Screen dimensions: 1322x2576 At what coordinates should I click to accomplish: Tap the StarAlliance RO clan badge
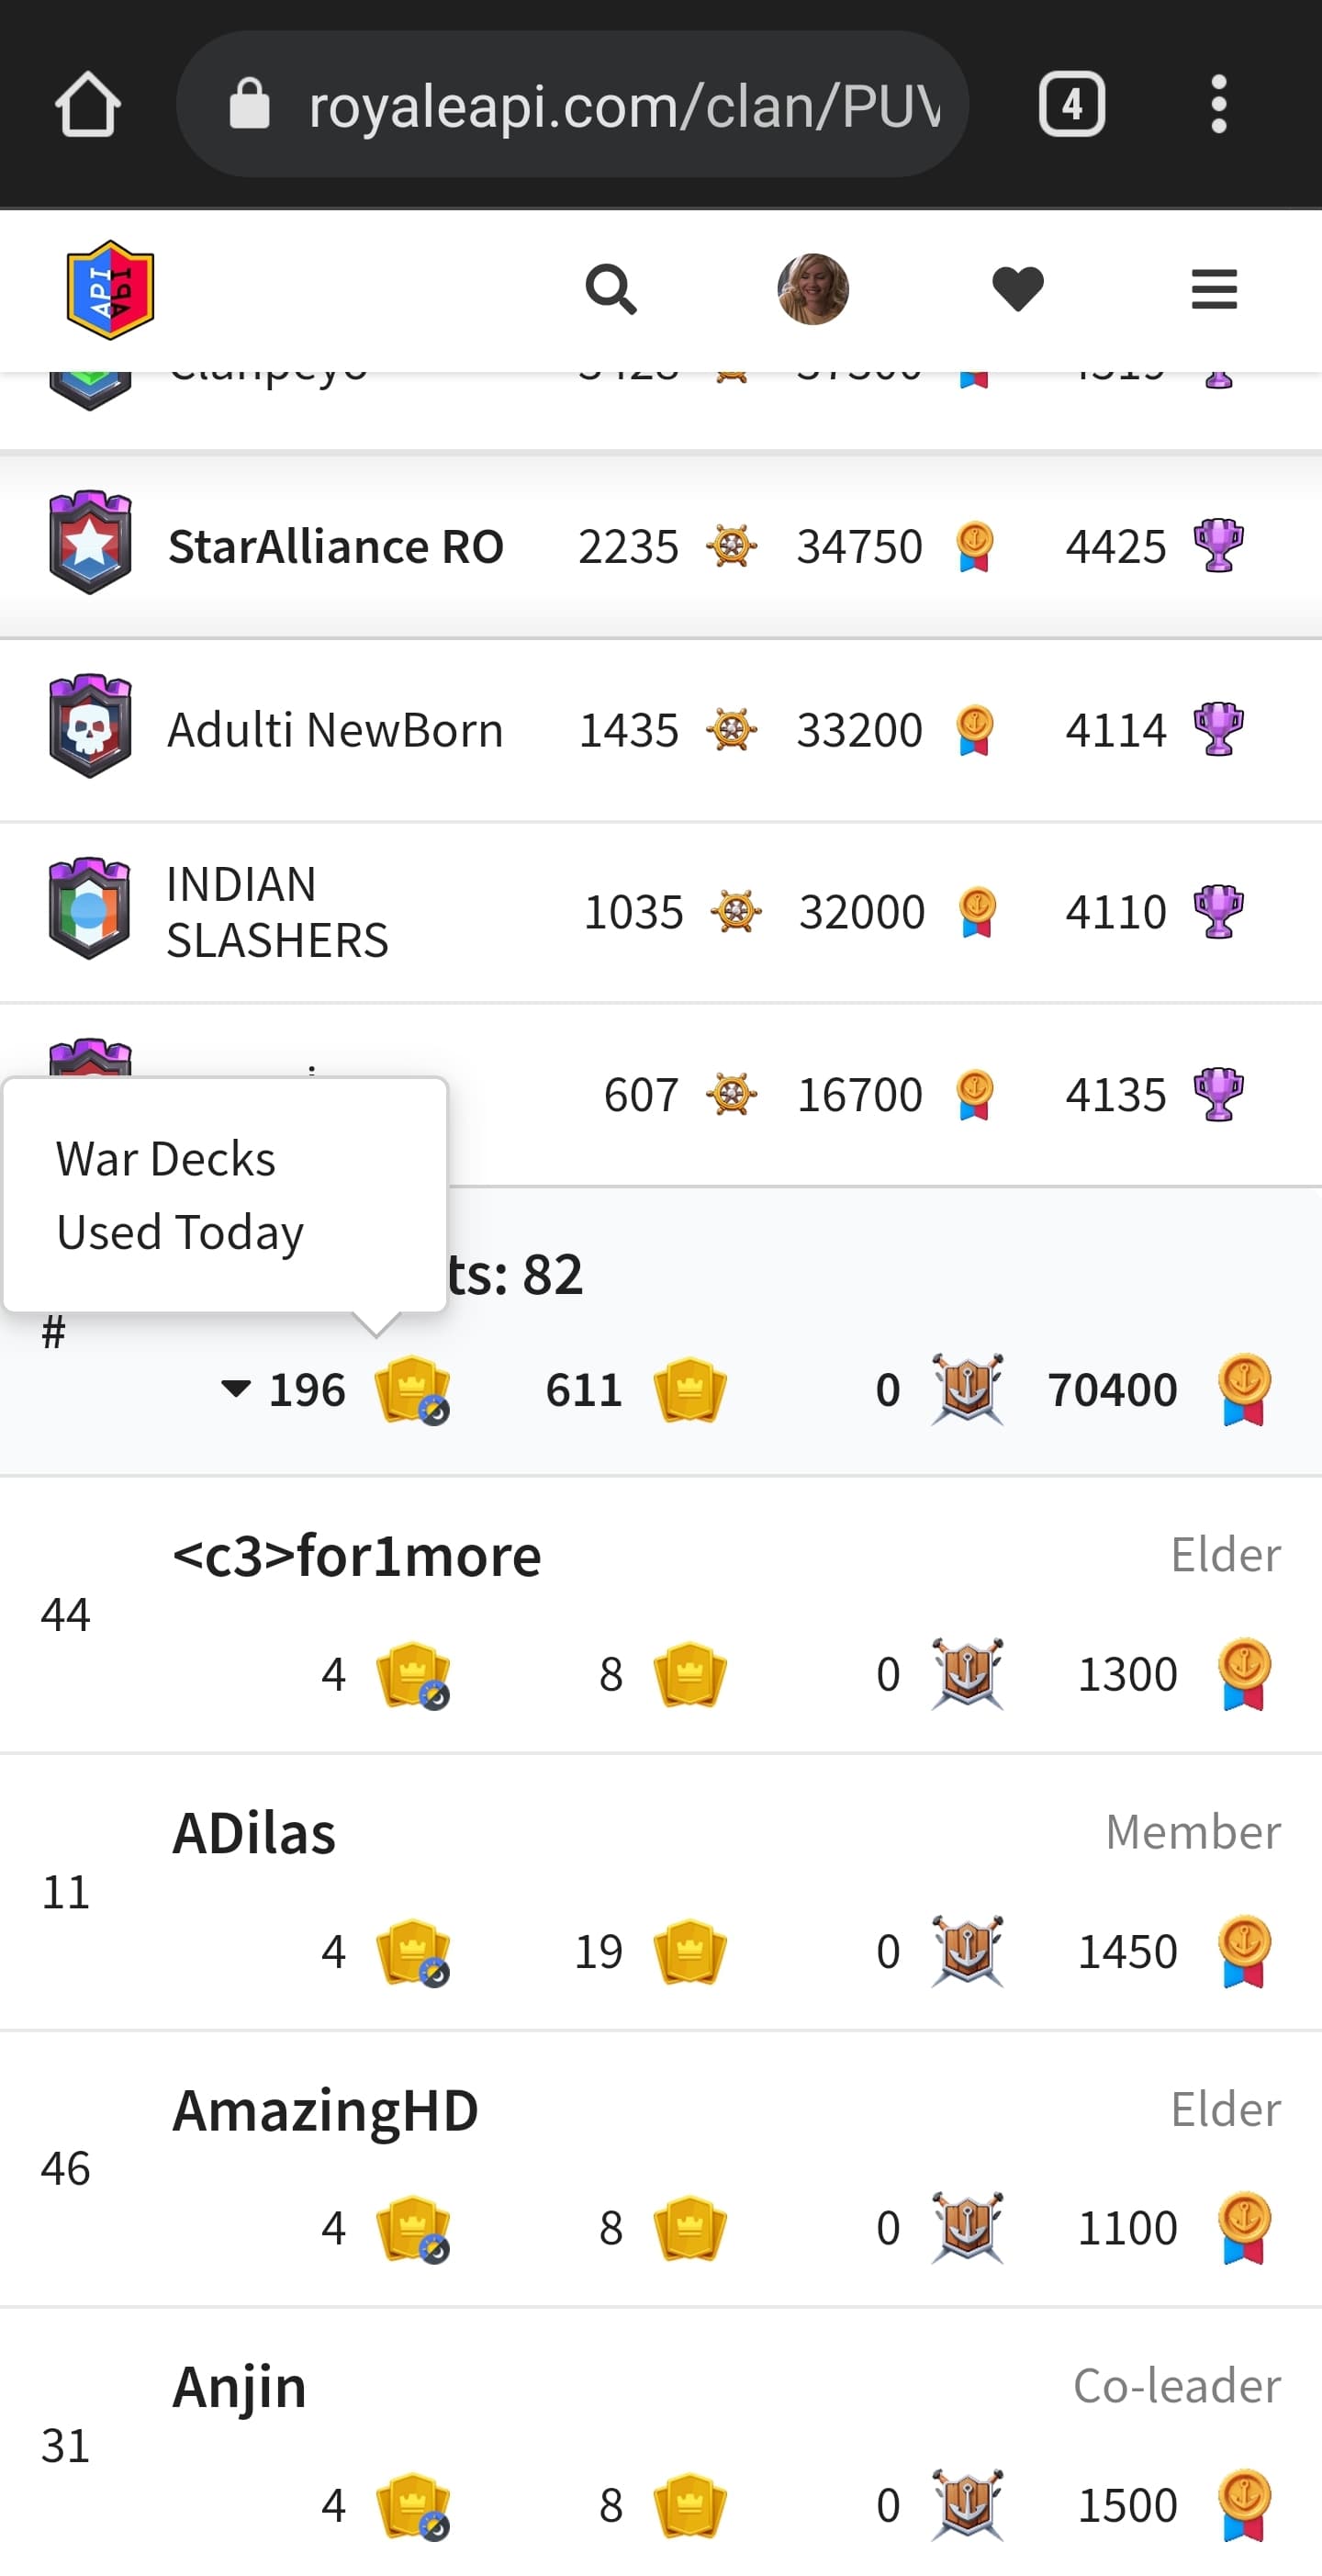90,543
